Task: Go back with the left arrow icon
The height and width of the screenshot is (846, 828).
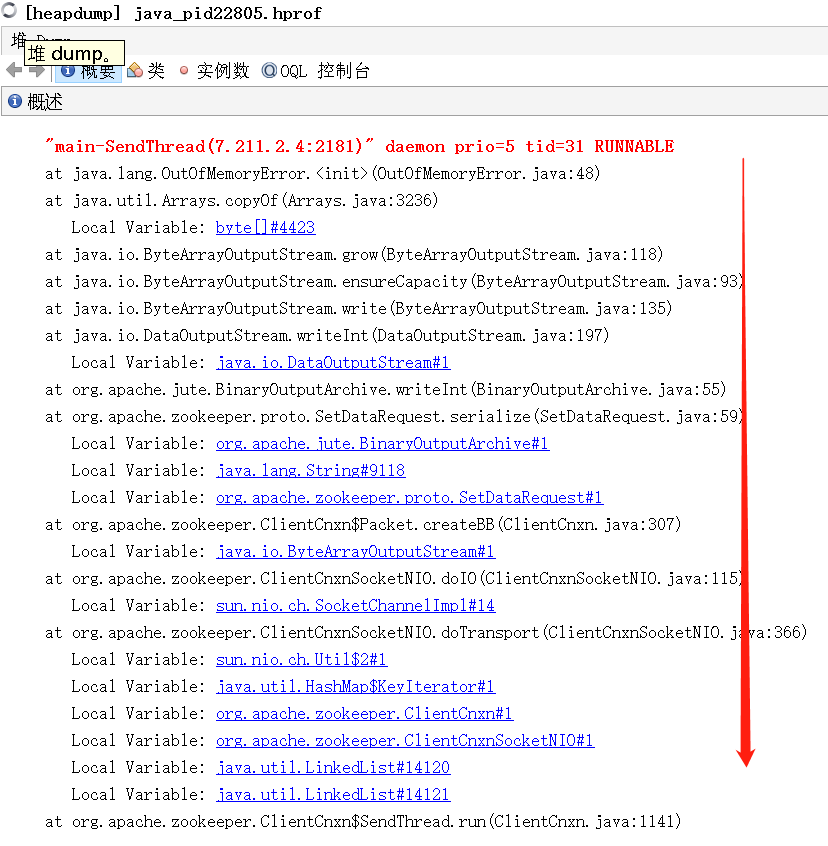Action: (x=14, y=70)
